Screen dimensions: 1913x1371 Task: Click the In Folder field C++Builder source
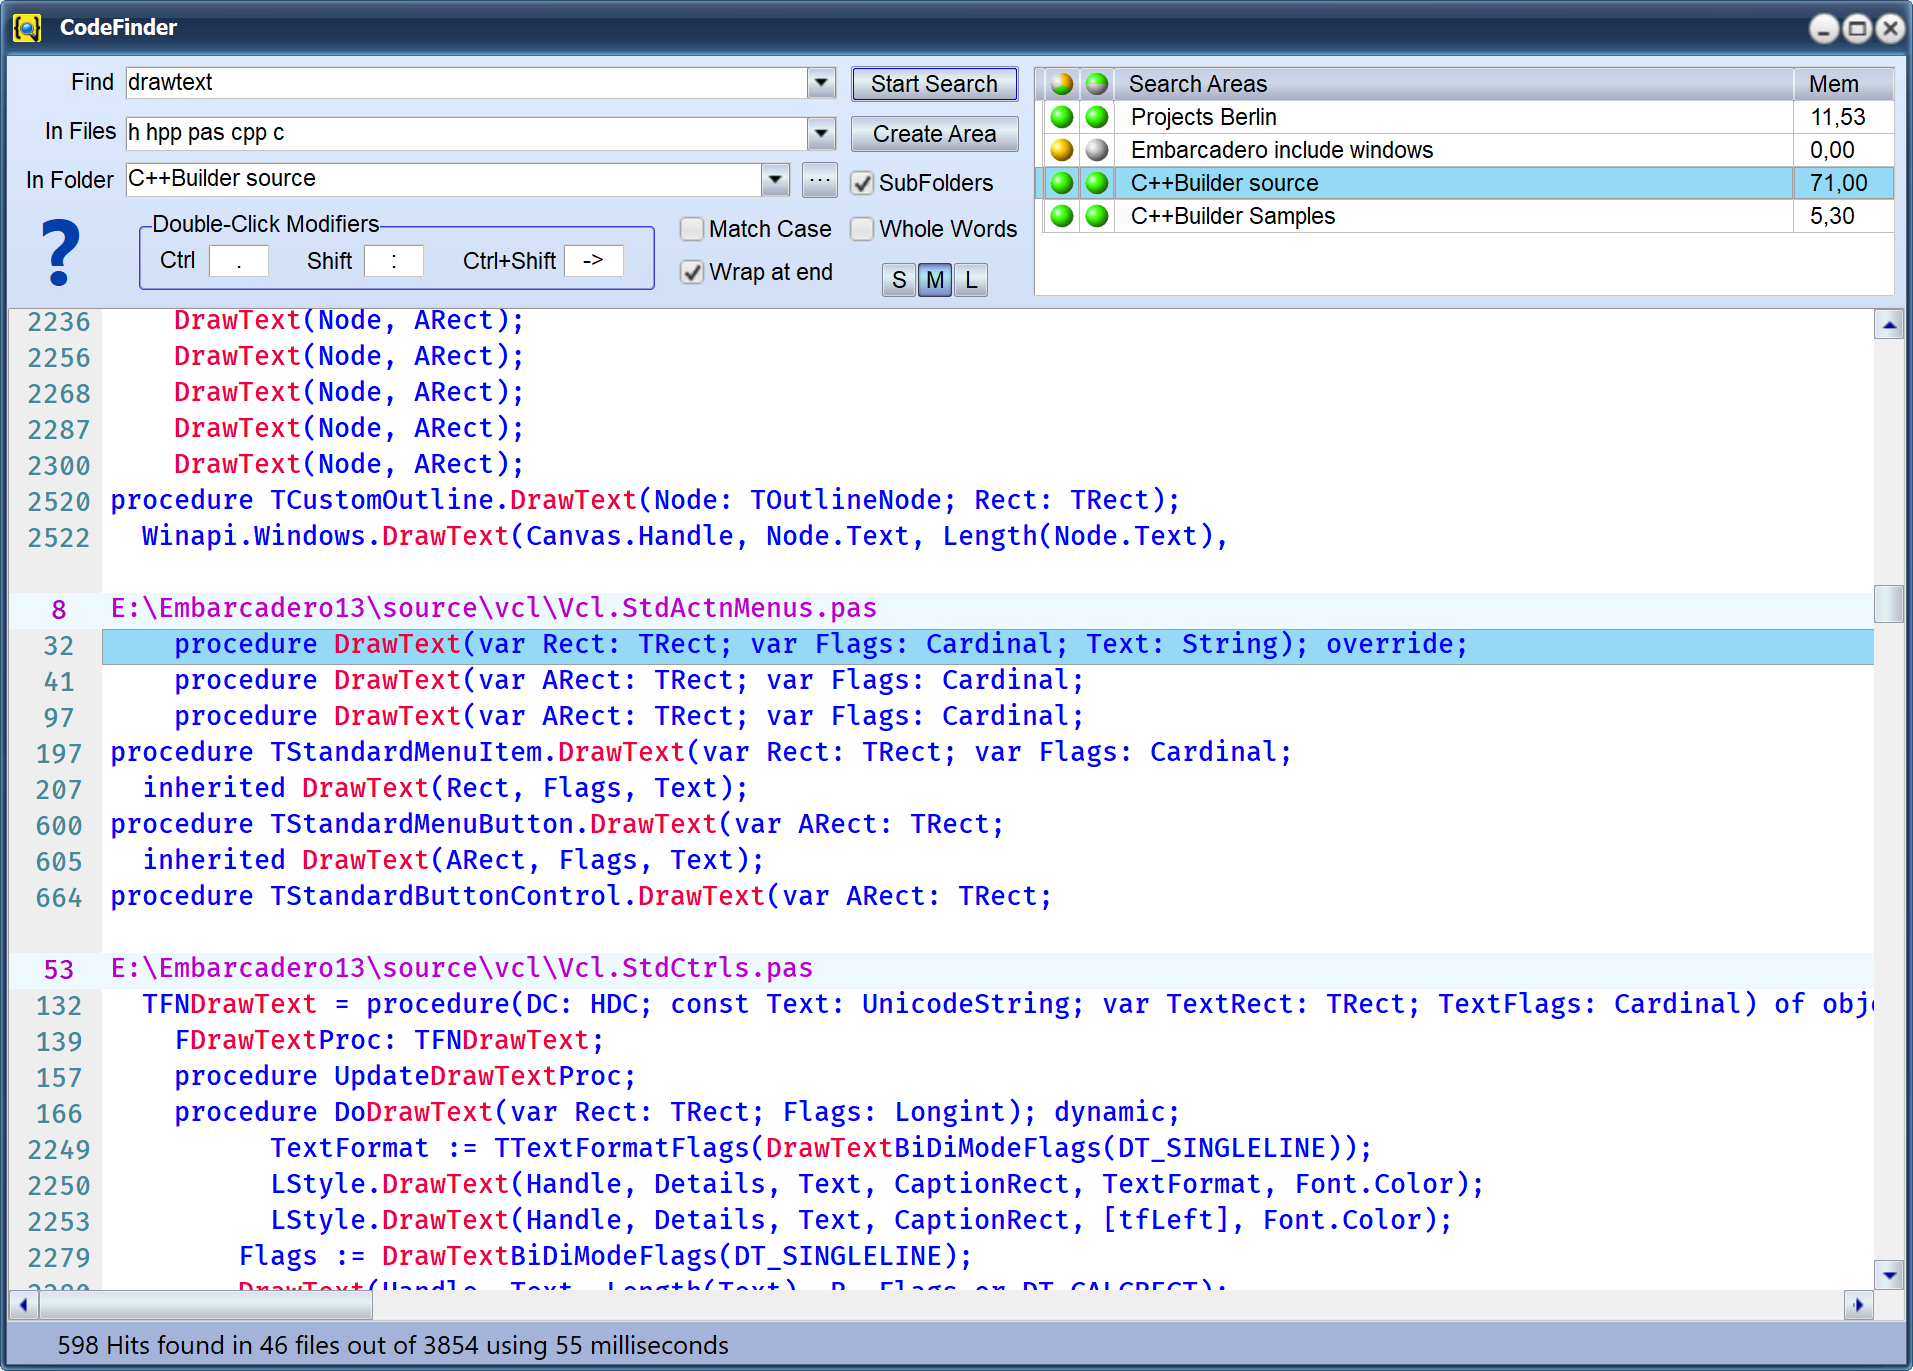point(443,179)
